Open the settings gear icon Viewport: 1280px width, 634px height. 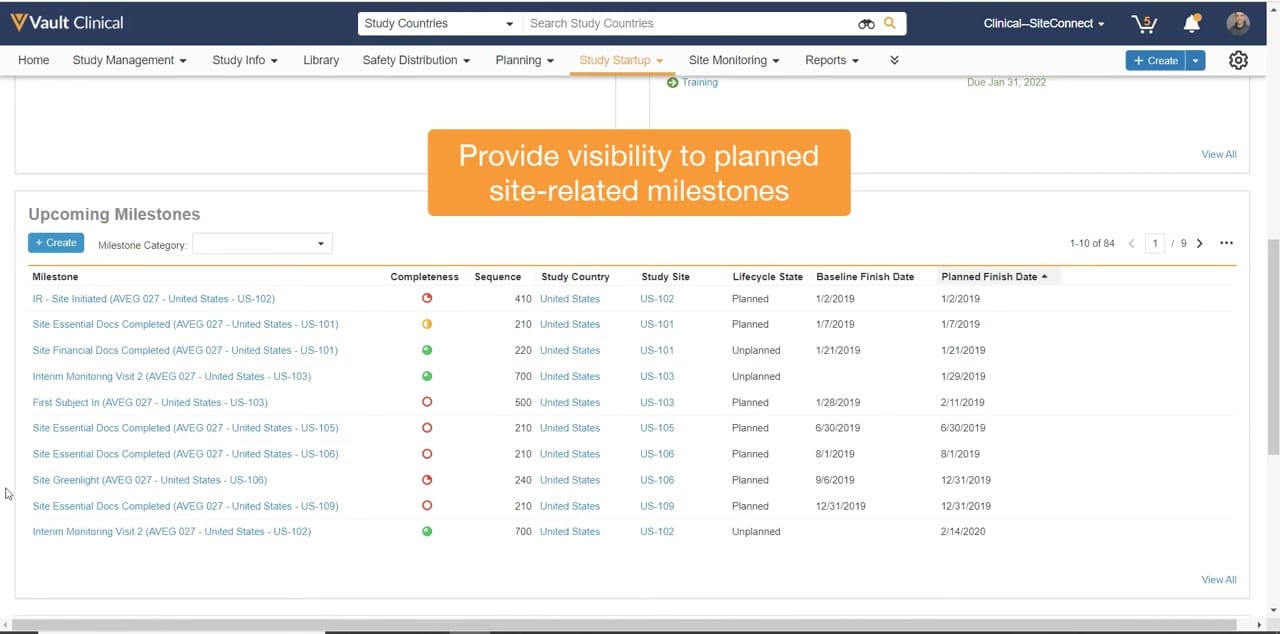coord(1238,60)
